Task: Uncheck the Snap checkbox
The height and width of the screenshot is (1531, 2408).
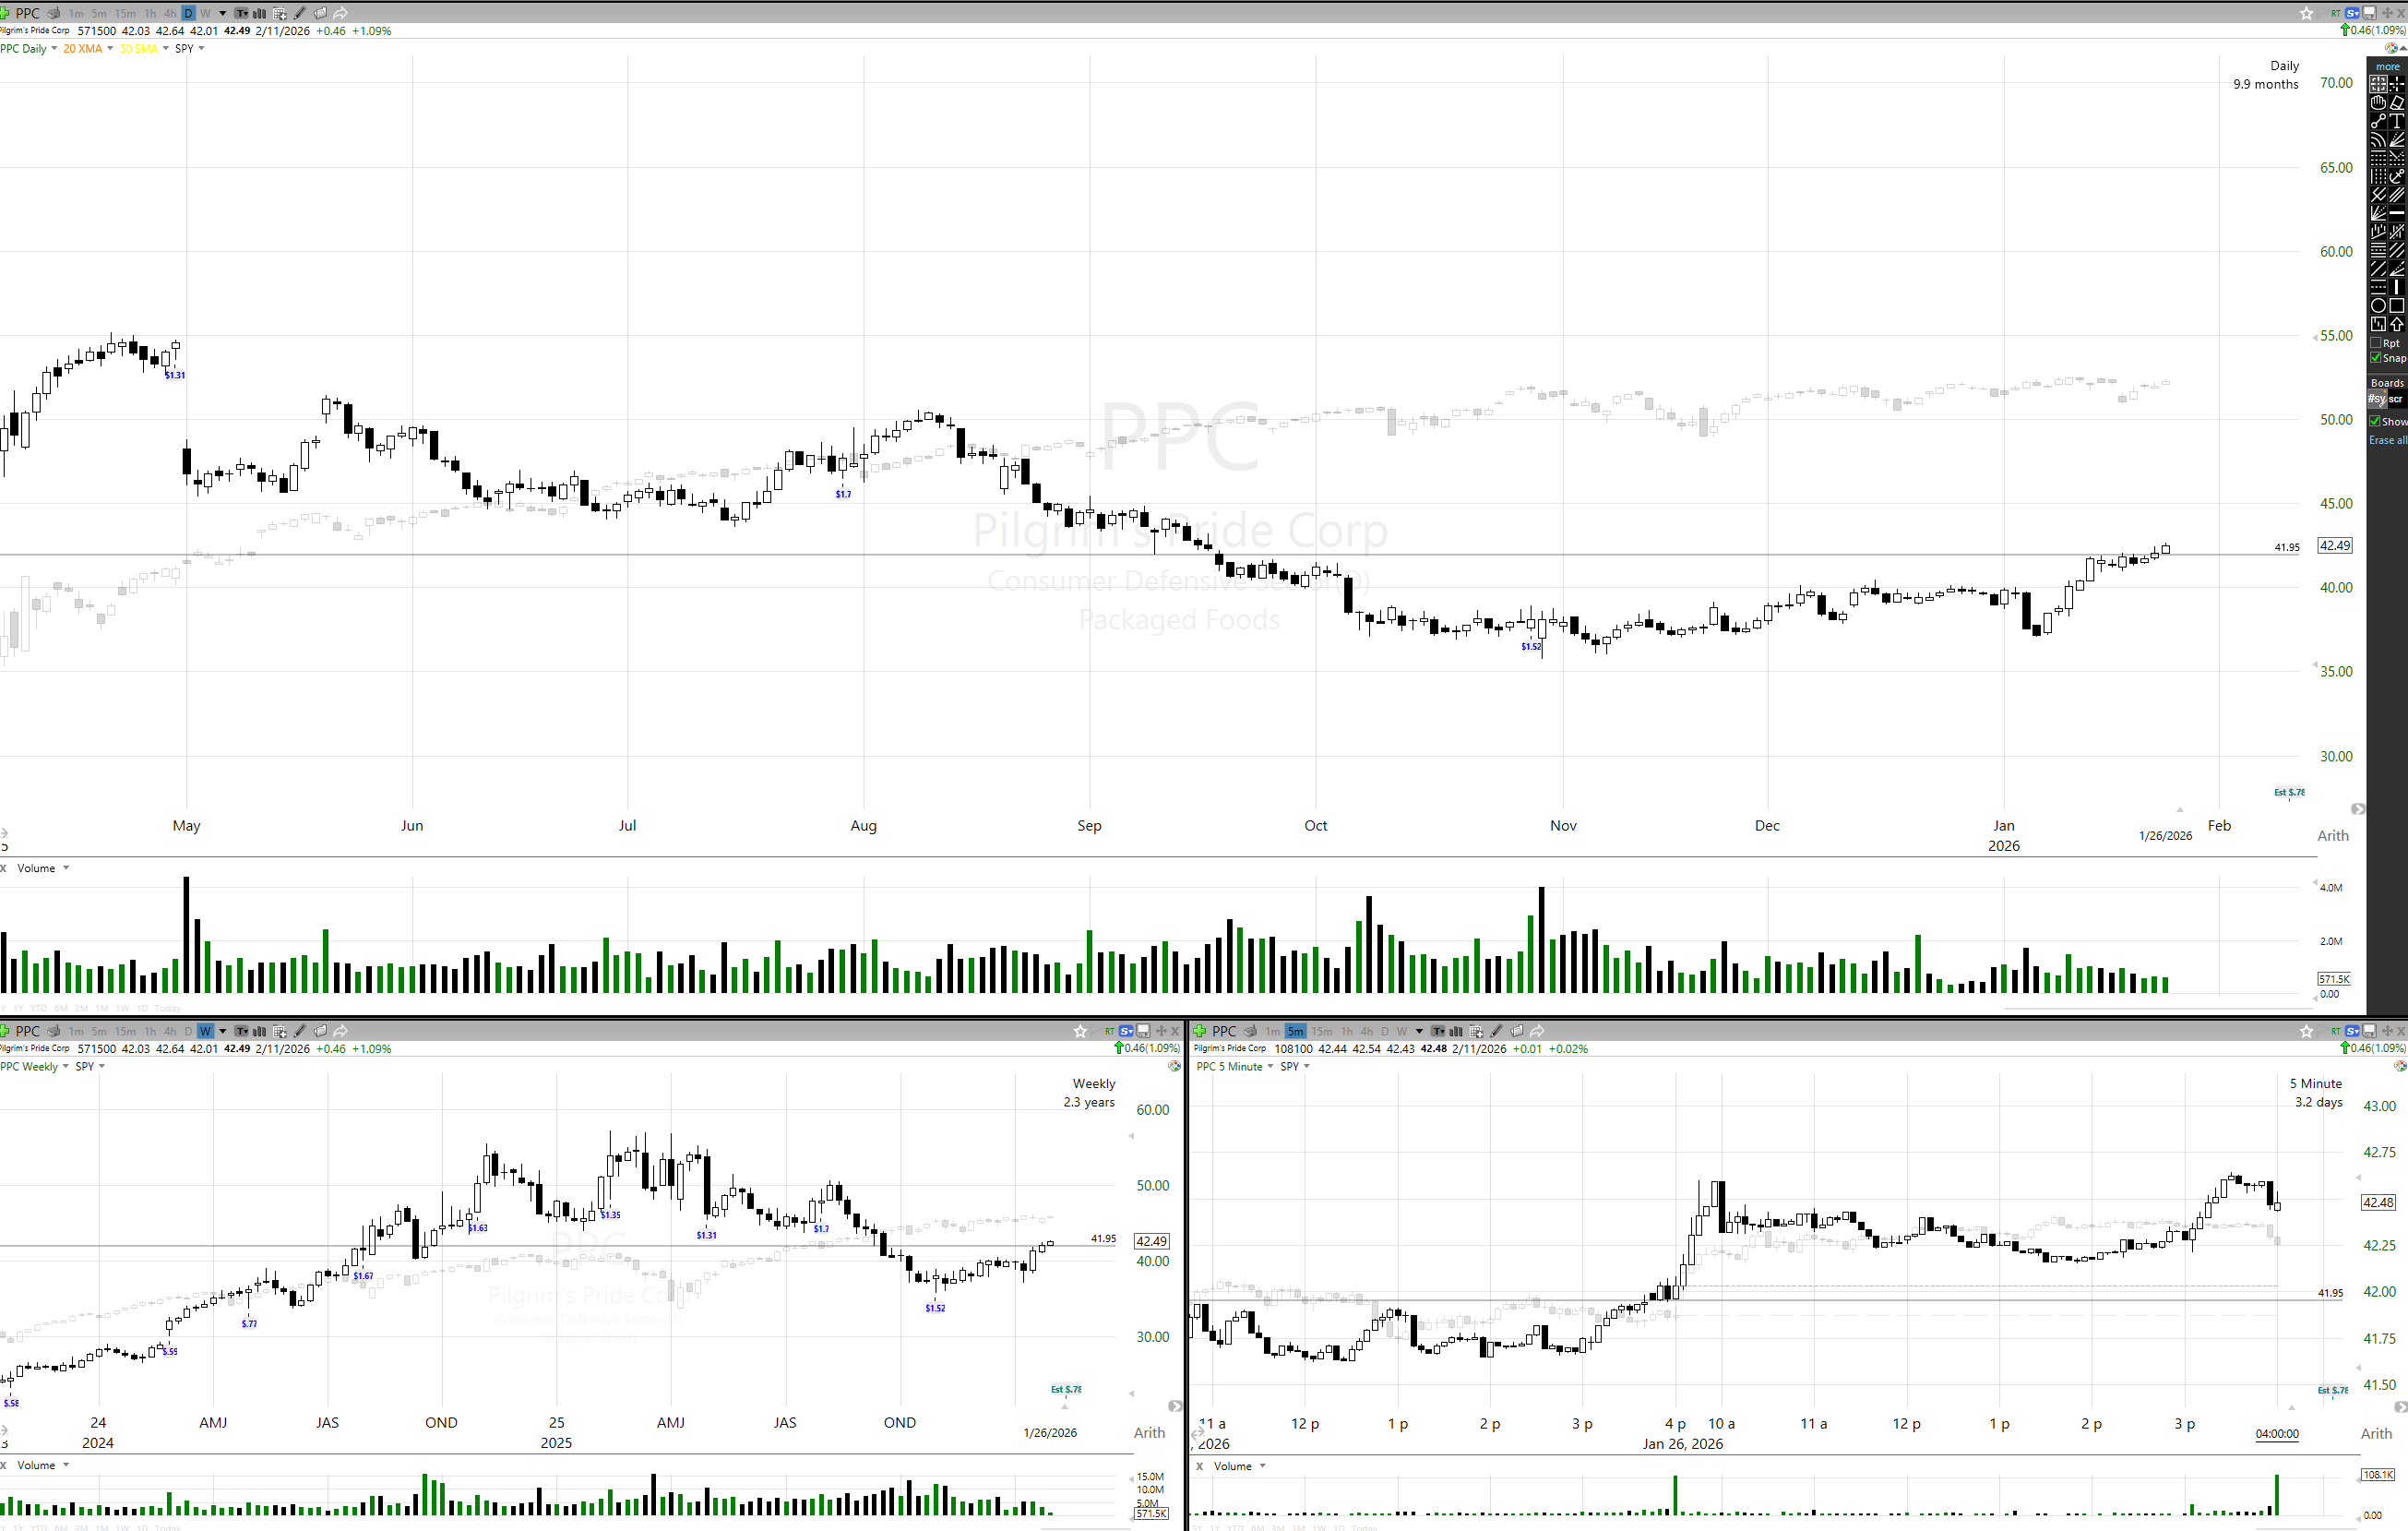Action: point(2375,358)
